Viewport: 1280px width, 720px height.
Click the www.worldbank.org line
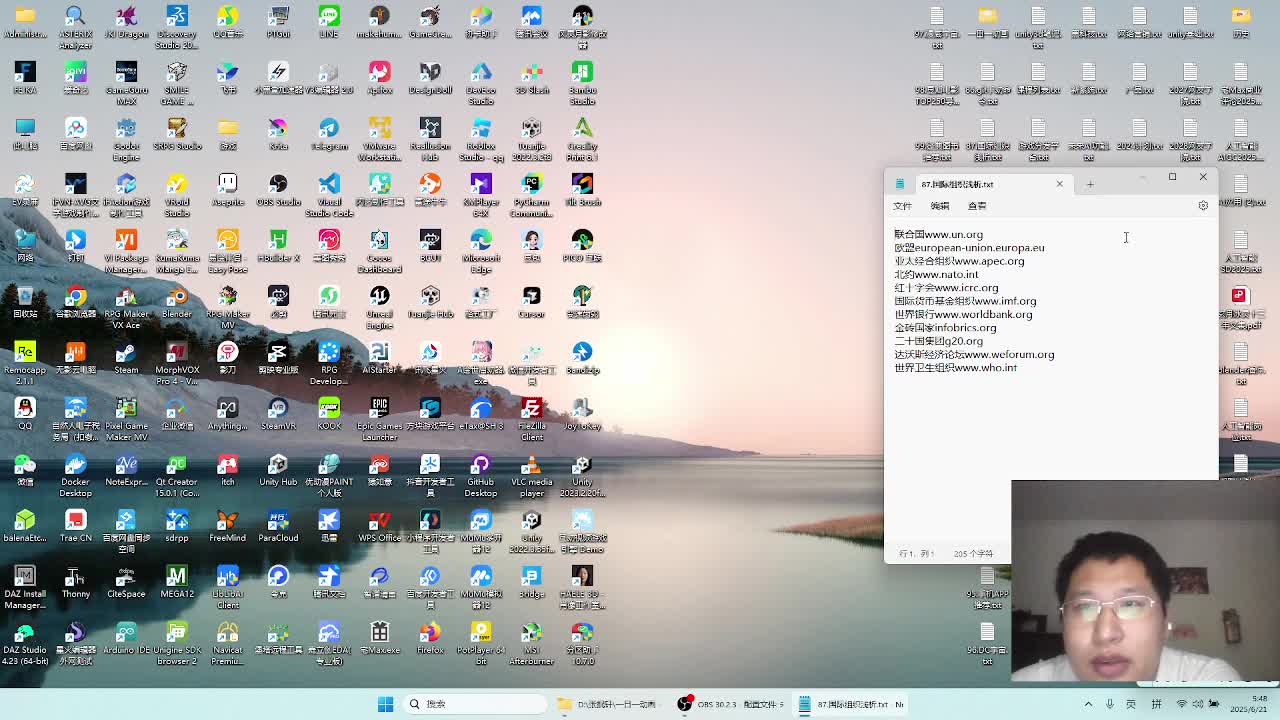click(x=963, y=314)
